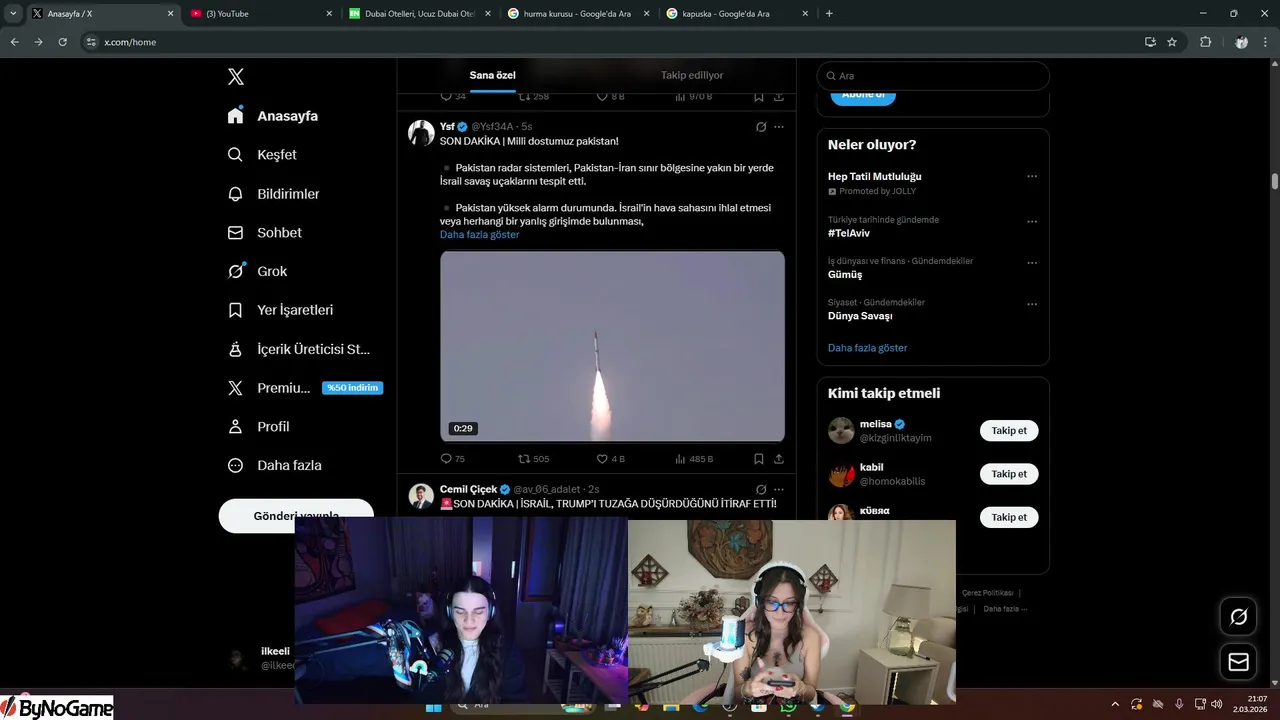Click reply icon on Ysf post

pyautogui.click(x=446, y=459)
